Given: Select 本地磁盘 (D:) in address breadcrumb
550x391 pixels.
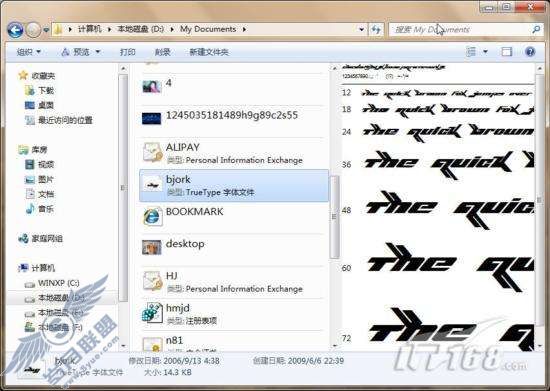Looking at the screenshot, I should [140, 29].
